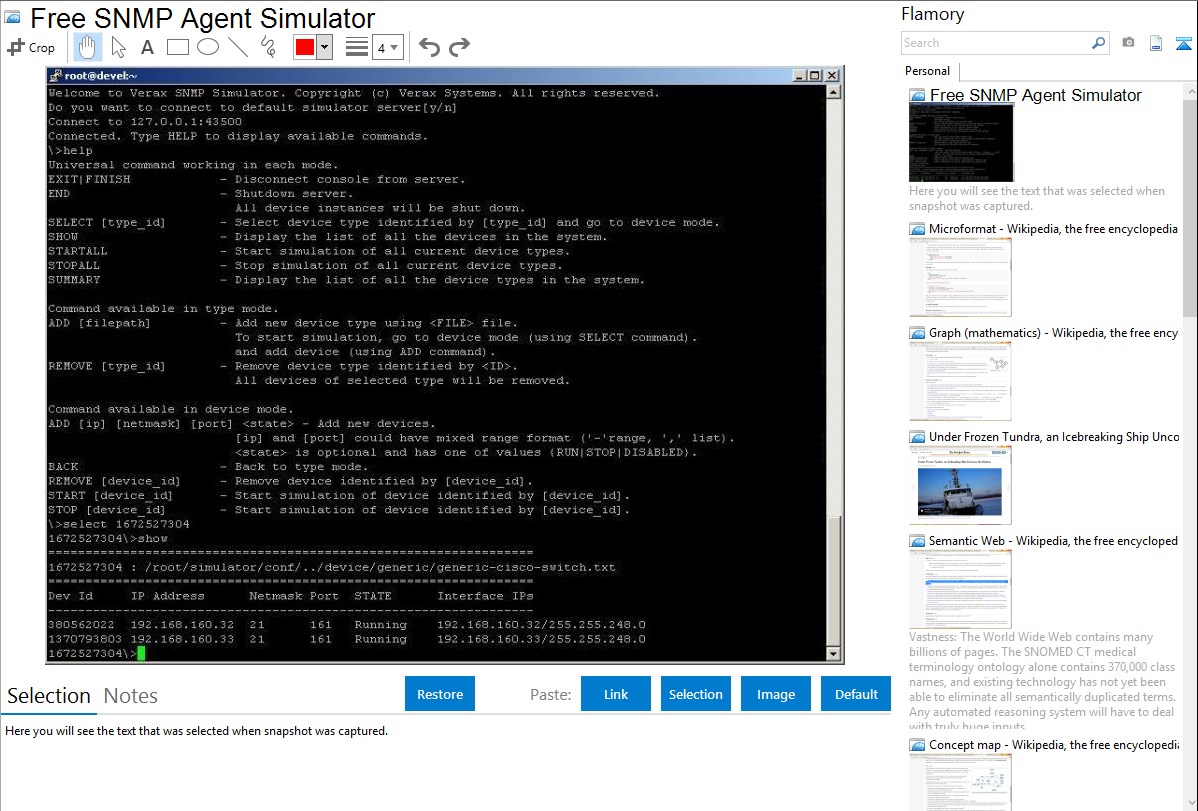This screenshot has height=811, width=1198.
Task: Click the page document icon next to camera
Action: click(1156, 43)
